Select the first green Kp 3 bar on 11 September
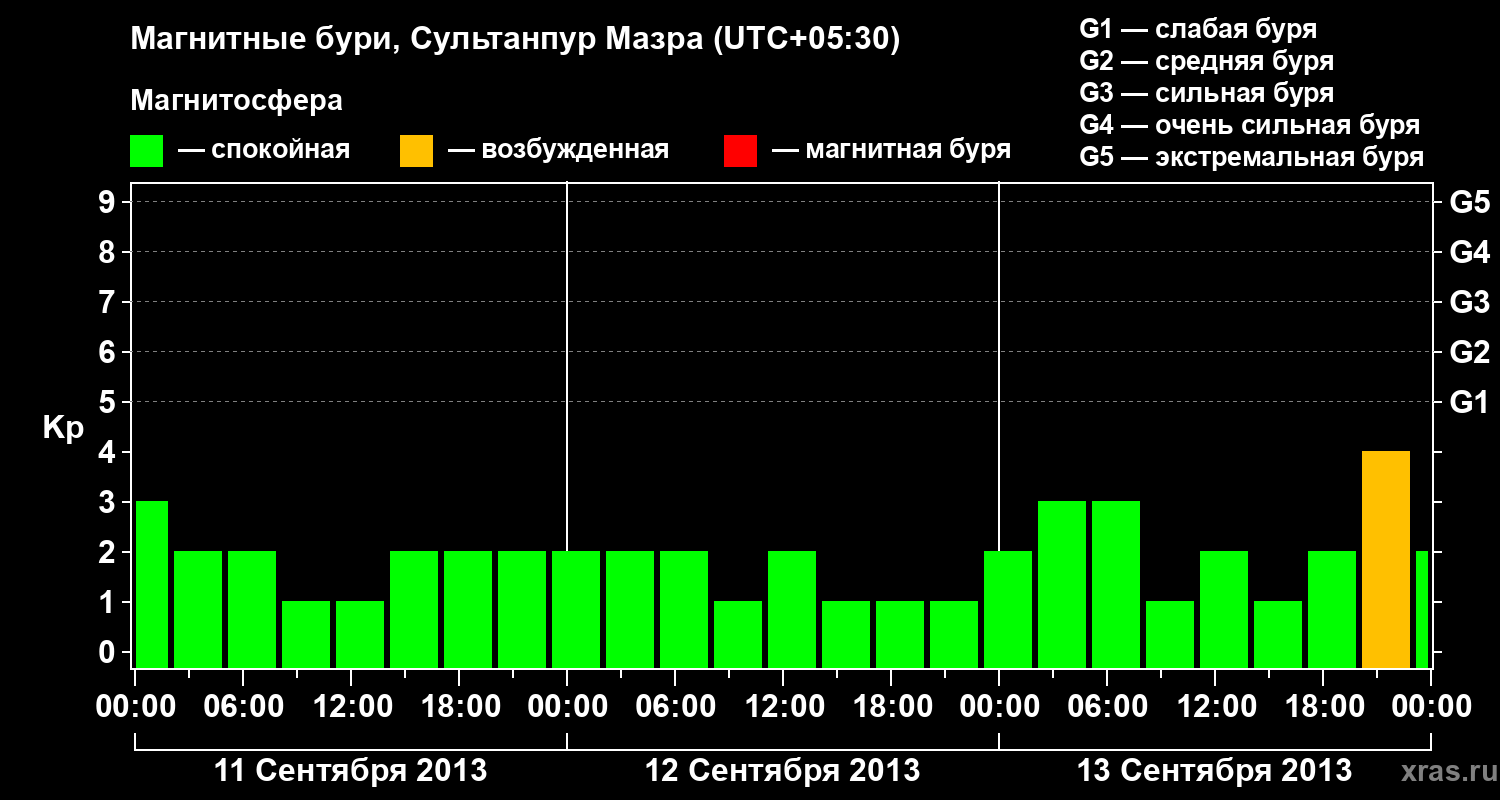The width and height of the screenshot is (1500, 800). pyautogui.click(x=152, y=584)
